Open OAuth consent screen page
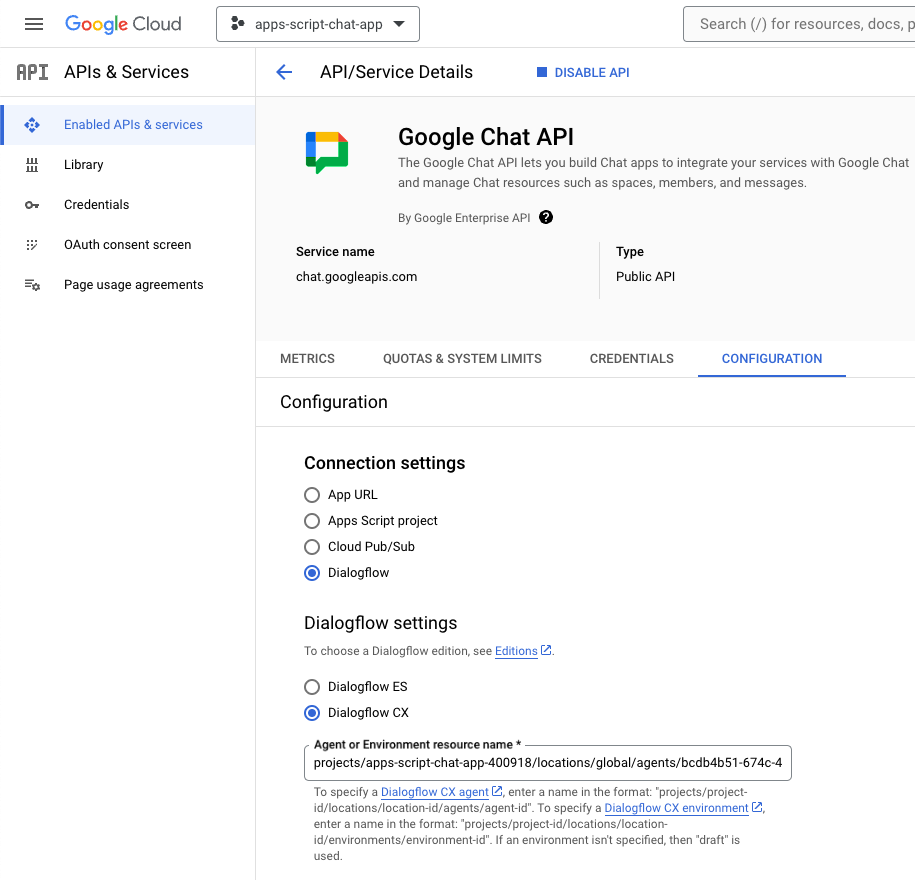This screenshot has width=915, height=880. pos(127,245)
